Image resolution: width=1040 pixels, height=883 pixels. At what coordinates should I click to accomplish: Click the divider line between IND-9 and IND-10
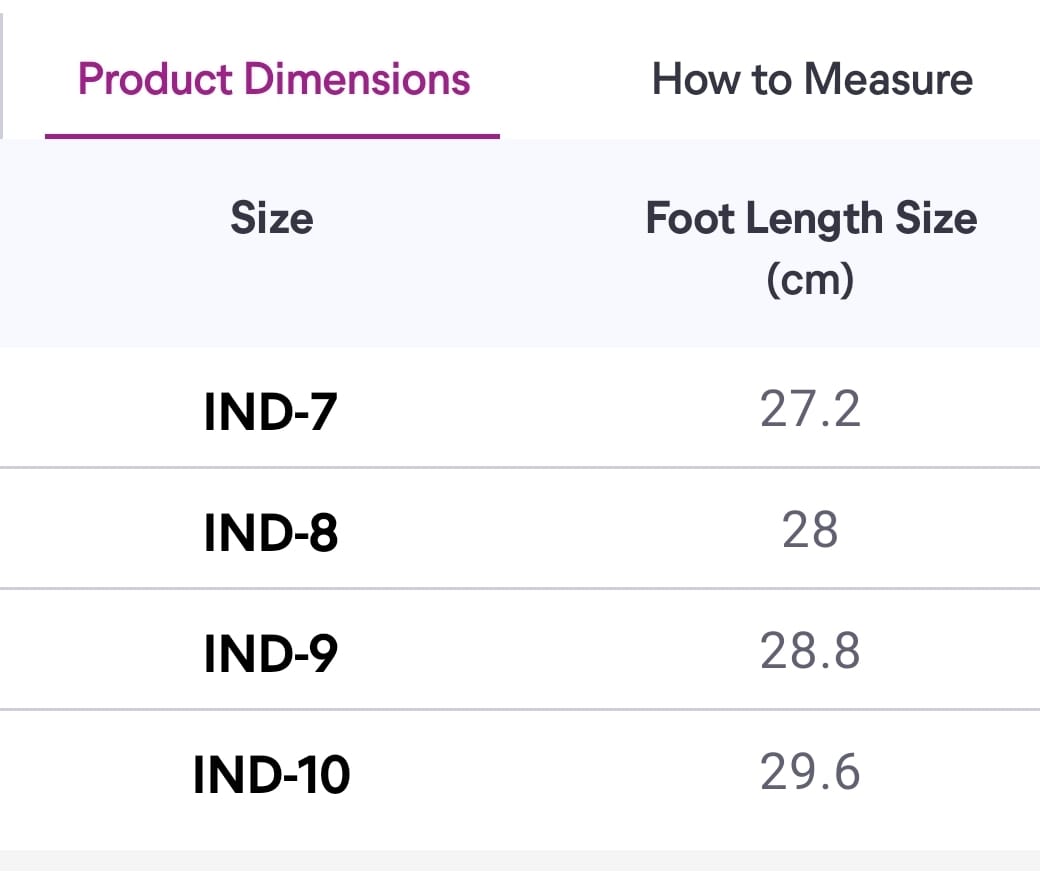(520, 710)
